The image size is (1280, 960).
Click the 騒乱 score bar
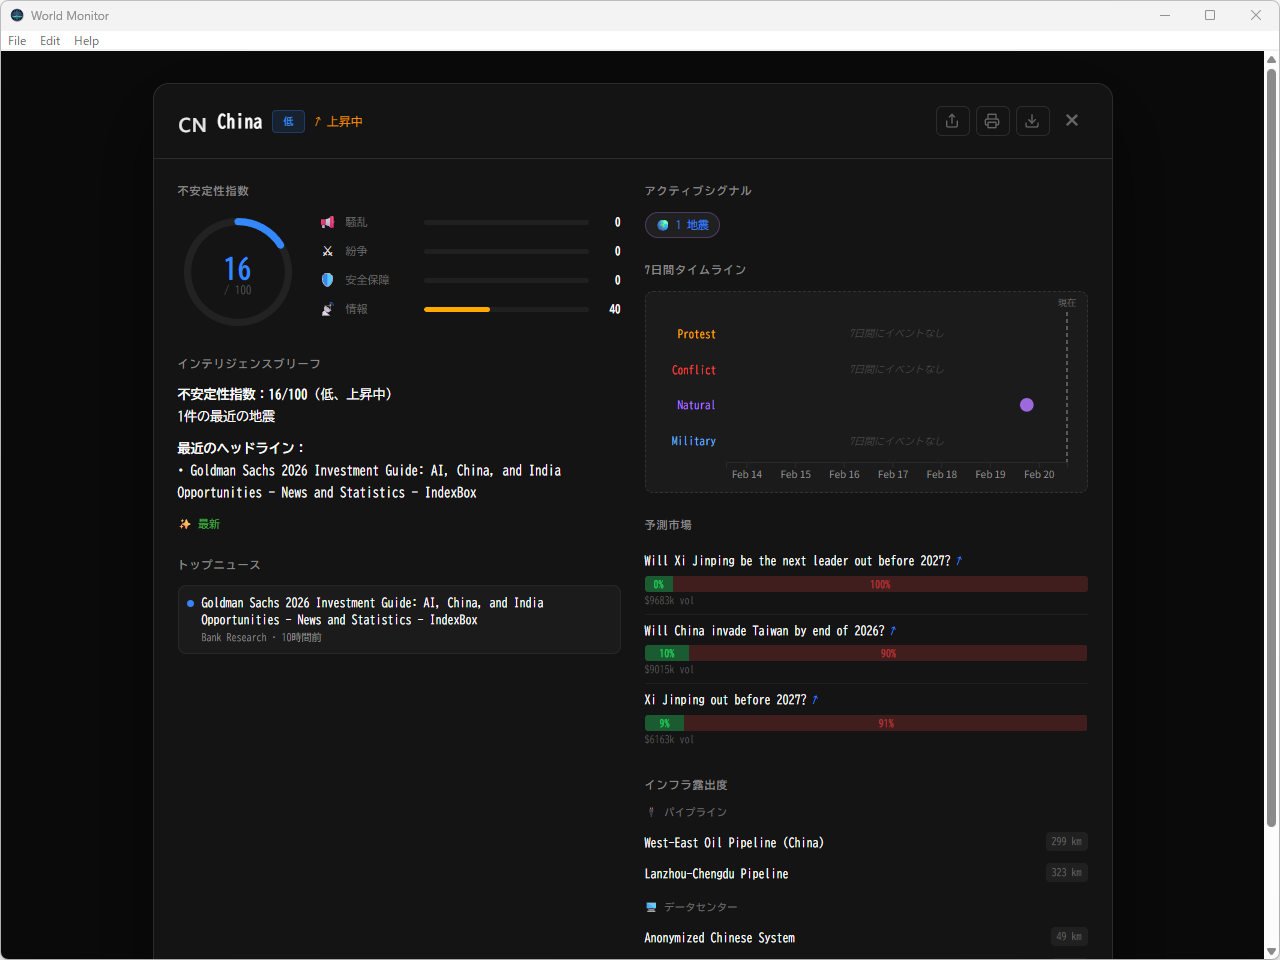(506, 222)
